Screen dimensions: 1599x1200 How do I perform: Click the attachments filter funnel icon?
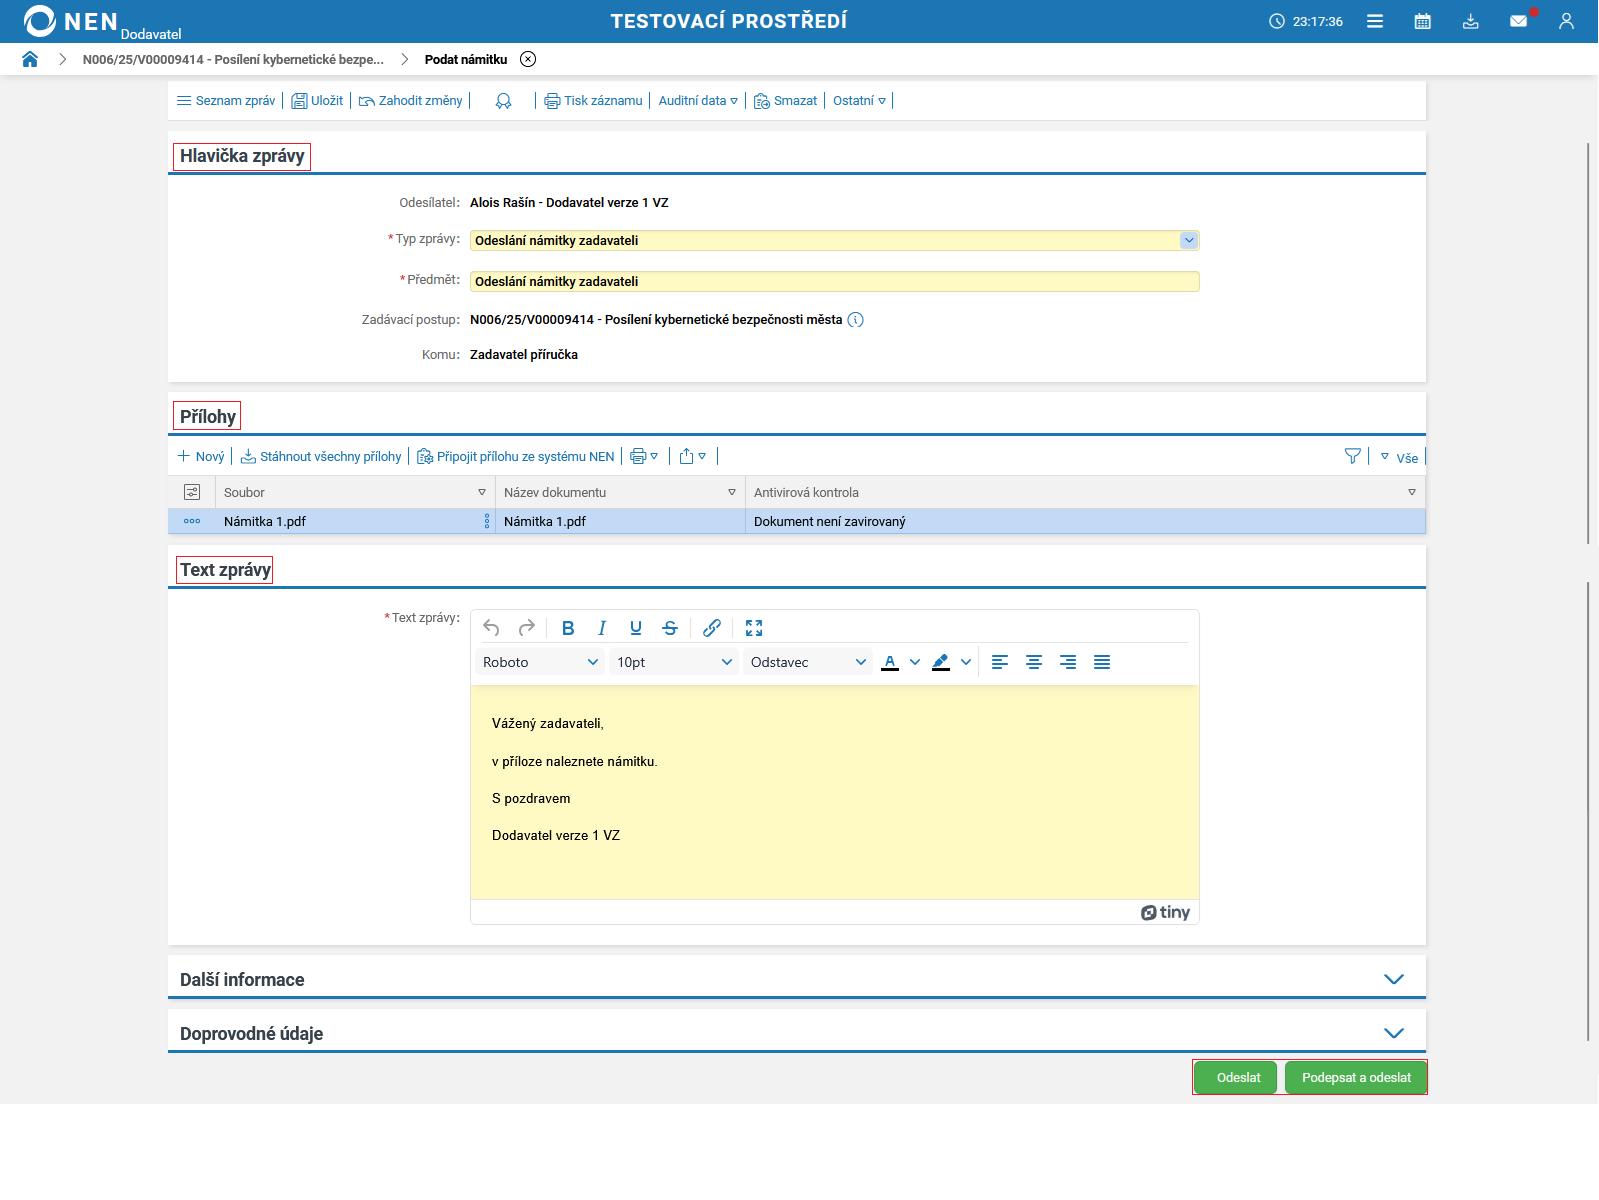pyautogui.click(x=1352, y=456)
